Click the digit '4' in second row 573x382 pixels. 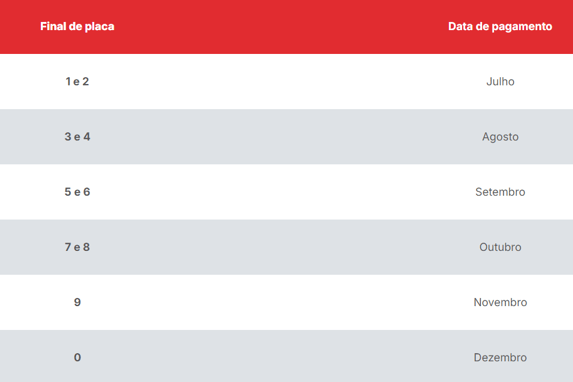(86, 137)
